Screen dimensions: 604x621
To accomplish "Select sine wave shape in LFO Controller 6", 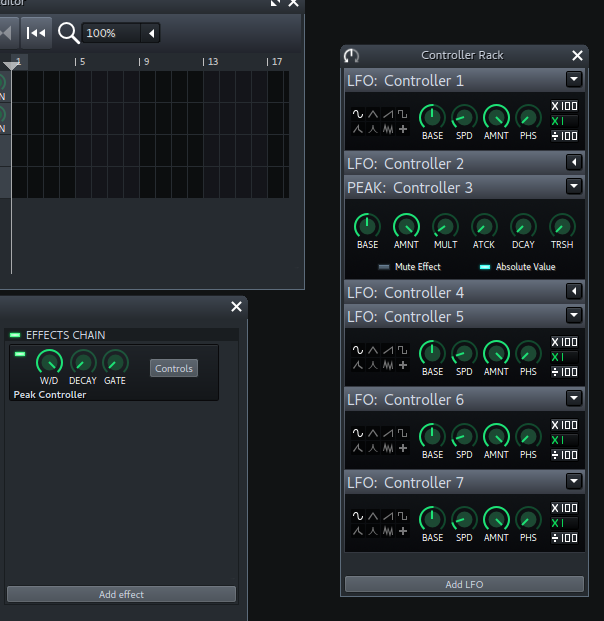I will click(358, 433).
